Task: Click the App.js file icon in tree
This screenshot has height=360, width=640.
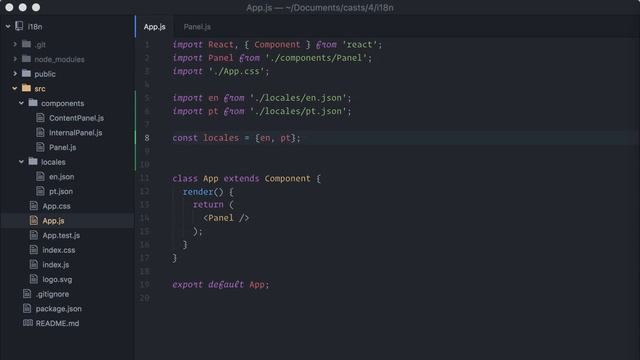Action: (34, 220)
